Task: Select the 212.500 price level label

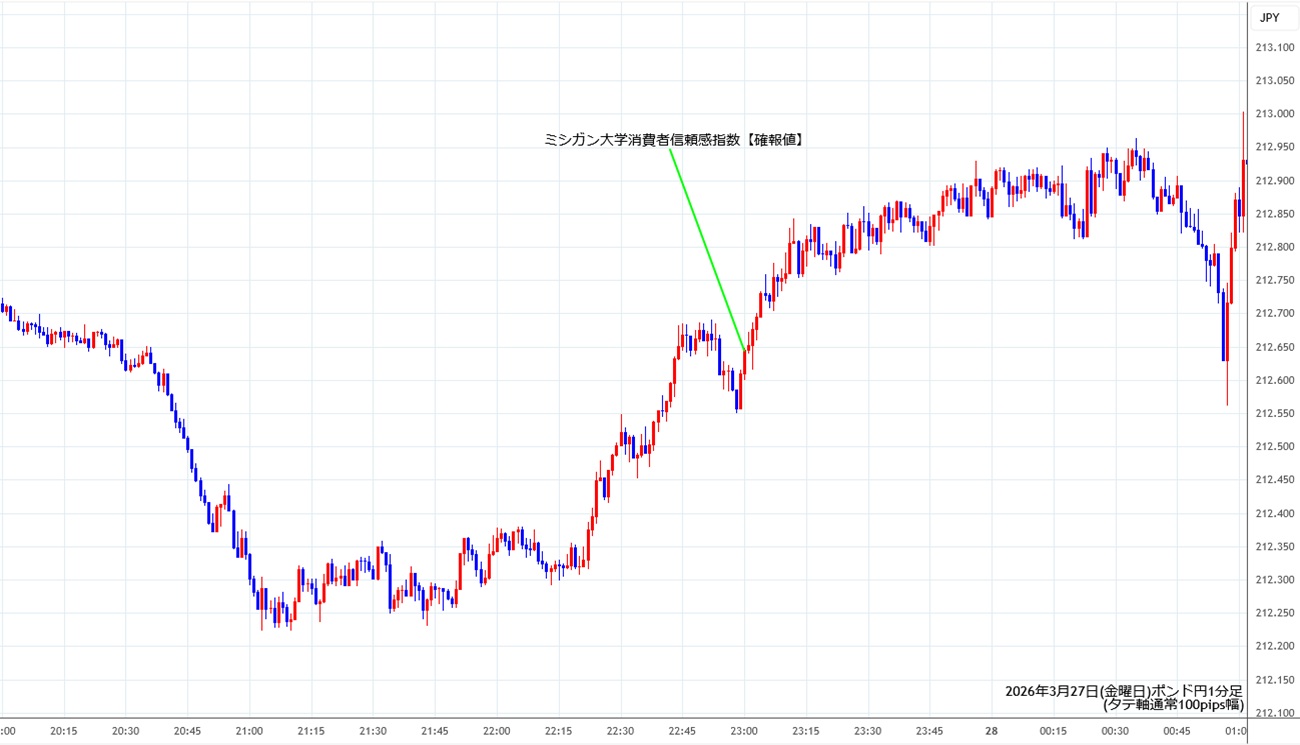Action: [1274, 447]
